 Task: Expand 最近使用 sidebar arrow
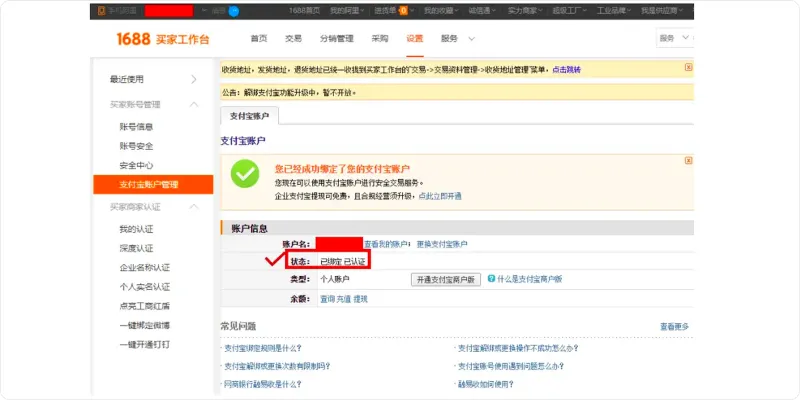[x=193, y=79]
